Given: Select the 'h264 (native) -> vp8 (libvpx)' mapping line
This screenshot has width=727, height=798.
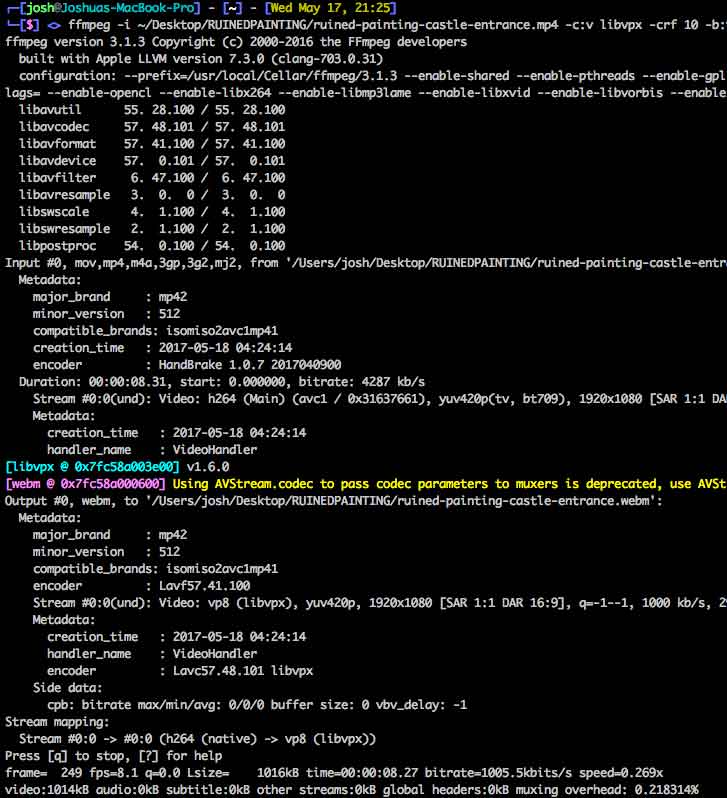Looking at the screenshot, I should [x=197, y=739].
